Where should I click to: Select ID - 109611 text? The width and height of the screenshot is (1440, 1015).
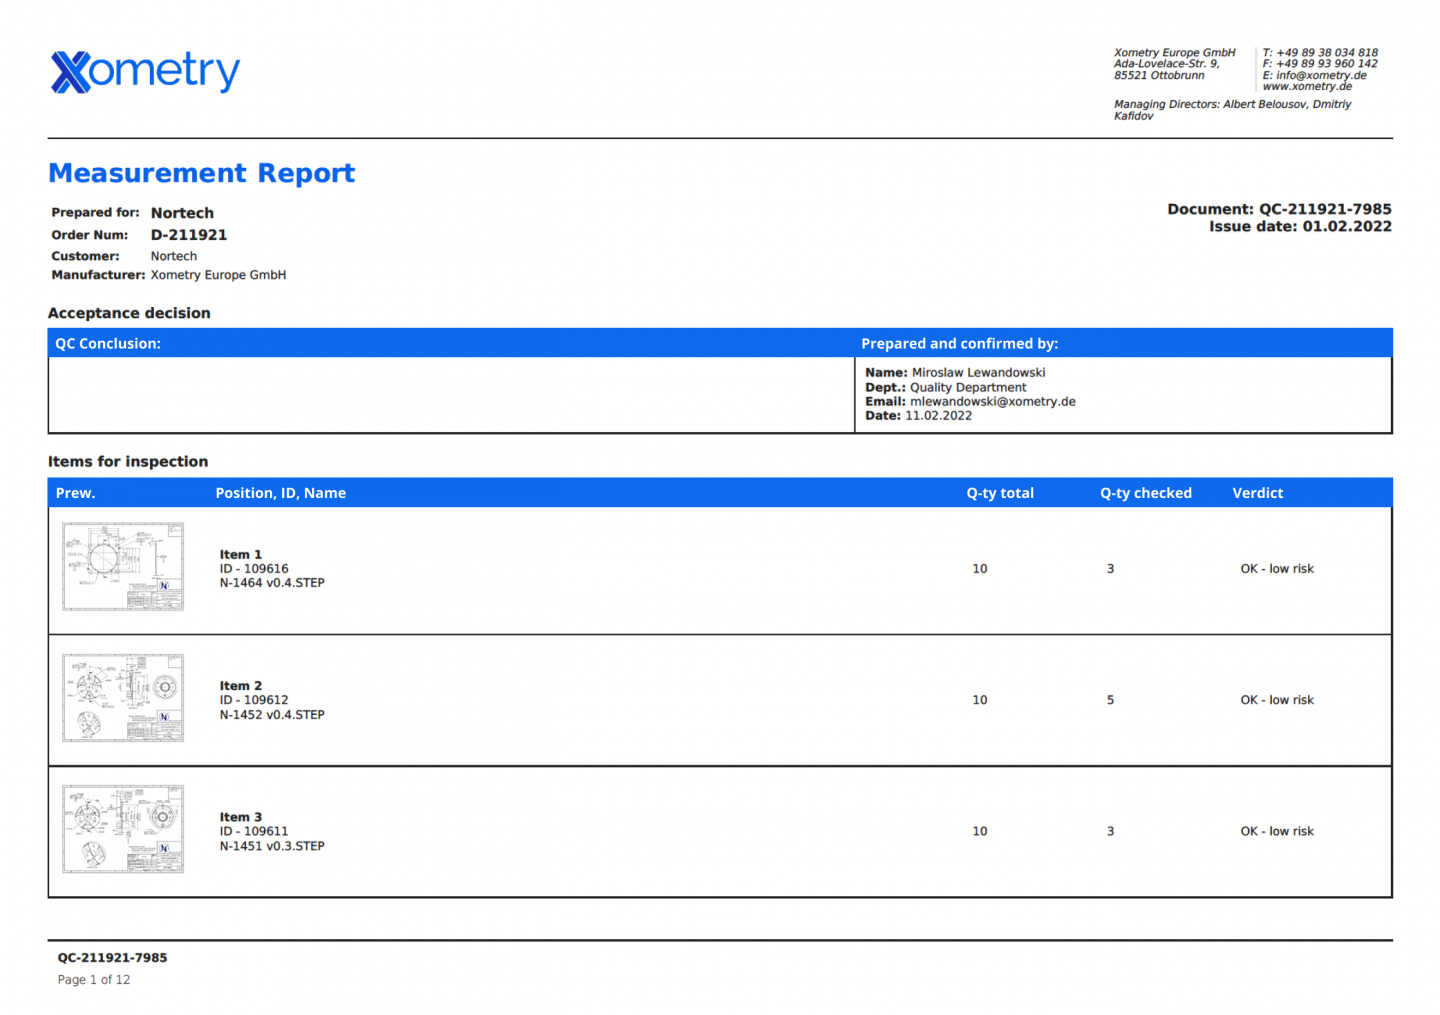pos(254,831)
